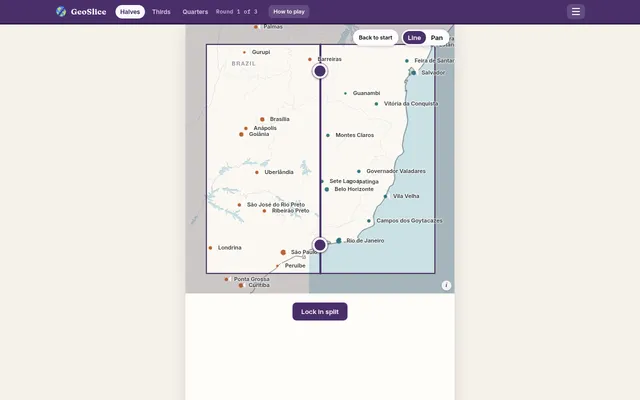Click the Londrina label
Viewport: 640px width, 400px height.
pos(229,248)
